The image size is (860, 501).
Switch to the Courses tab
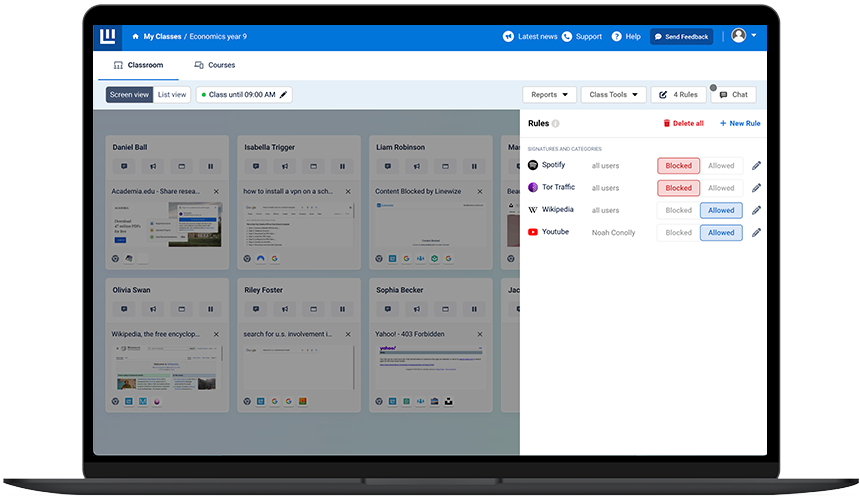[x=214, y=65]
